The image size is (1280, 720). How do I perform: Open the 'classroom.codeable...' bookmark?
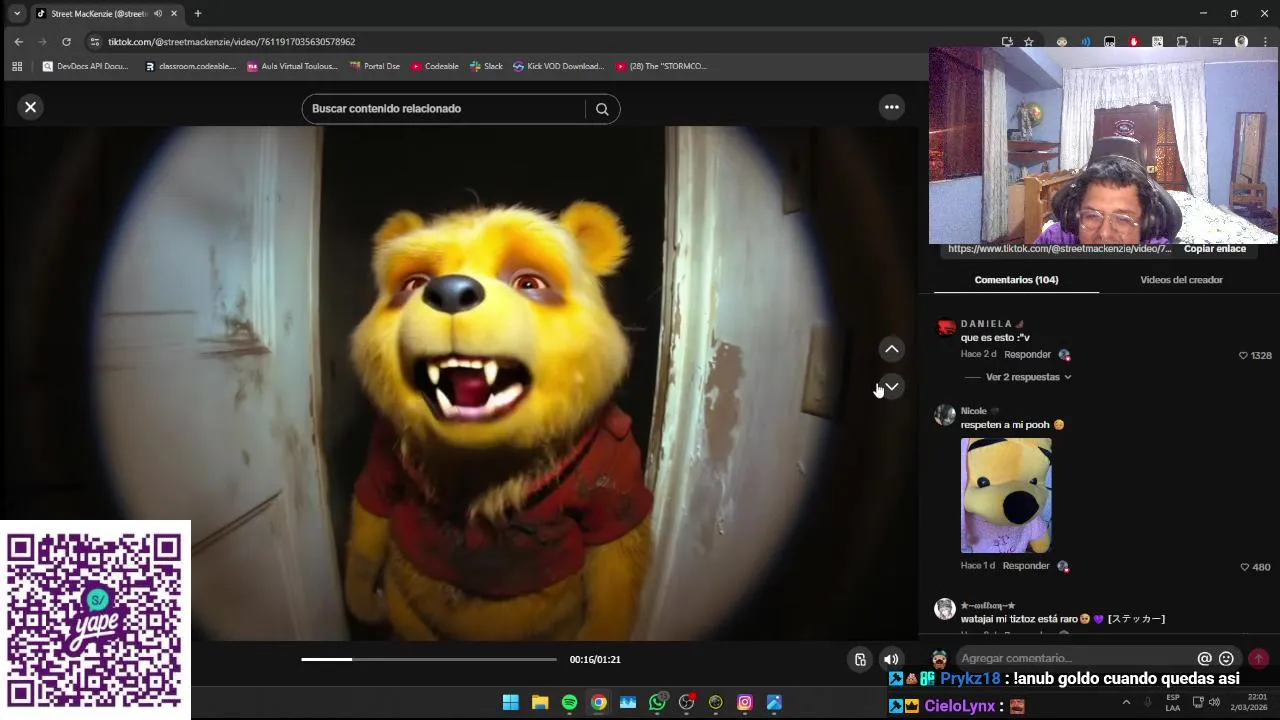point(190,66)
